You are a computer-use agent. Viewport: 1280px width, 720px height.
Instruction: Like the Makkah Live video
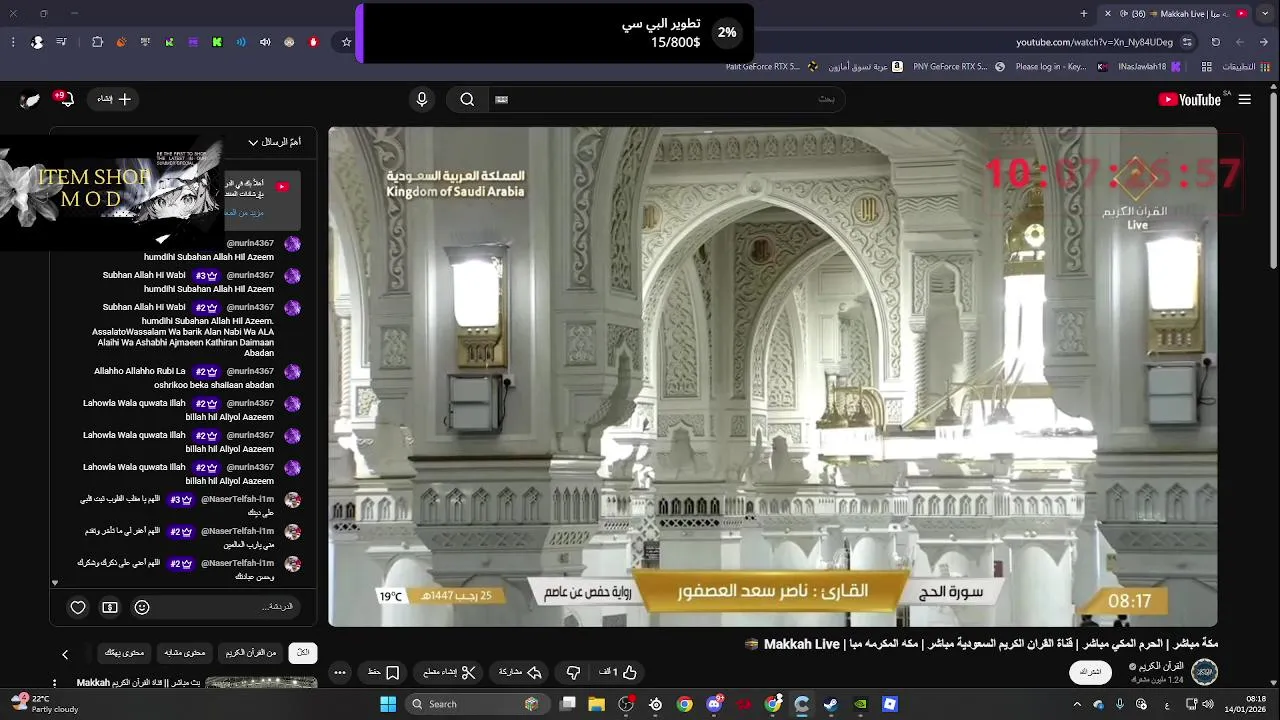click(618, 672)
